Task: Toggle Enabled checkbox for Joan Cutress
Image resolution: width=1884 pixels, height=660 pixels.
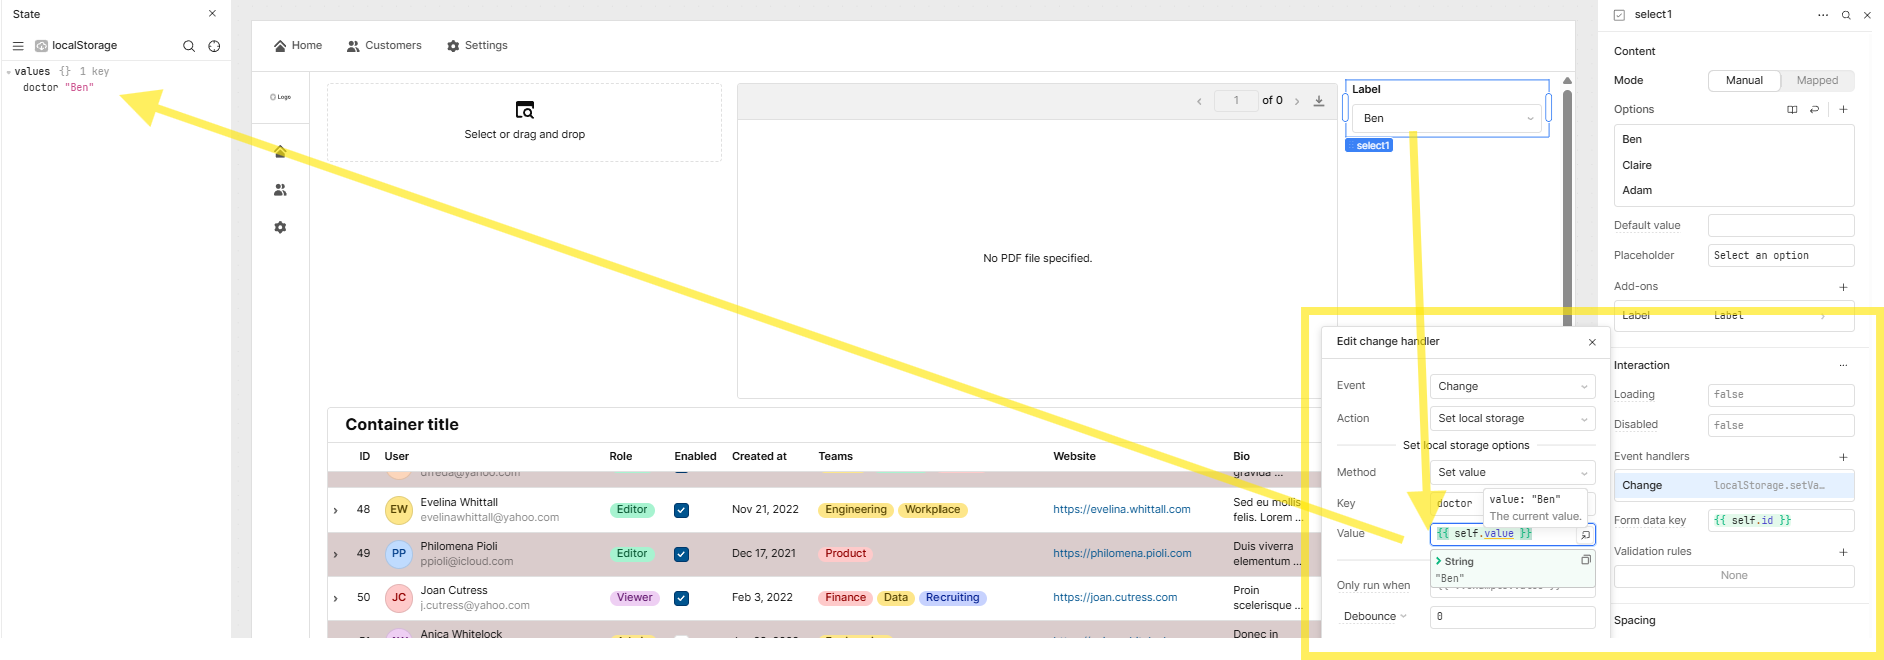Action: pos(681,598)
